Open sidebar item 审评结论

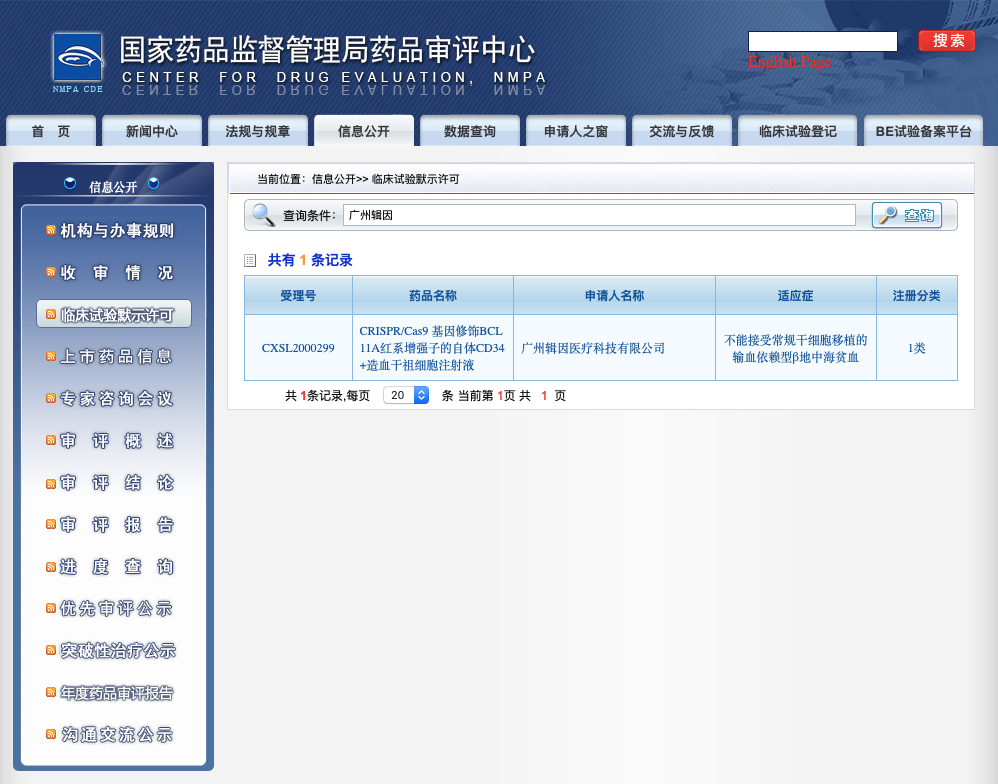[x=117, y=483]
